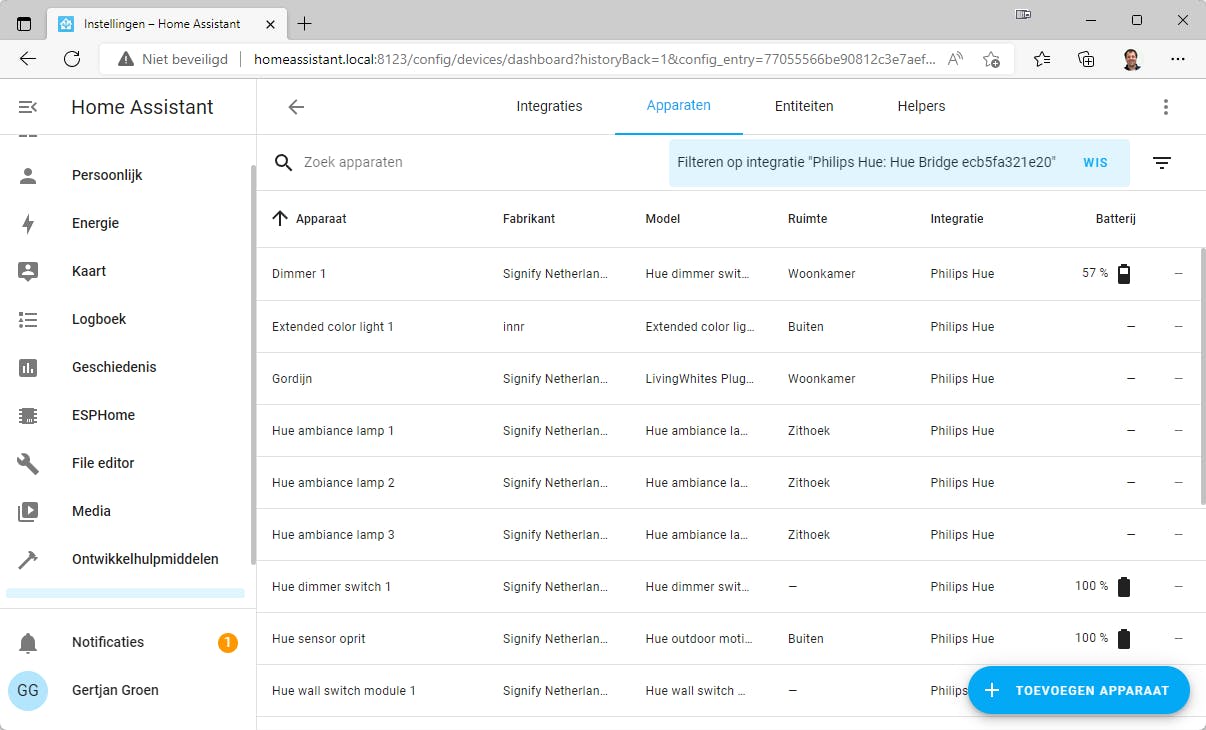Image resolution: width=1206 pixels, height=730 pixels.
Task: Open the File editor
Action: tap(103, 463)
